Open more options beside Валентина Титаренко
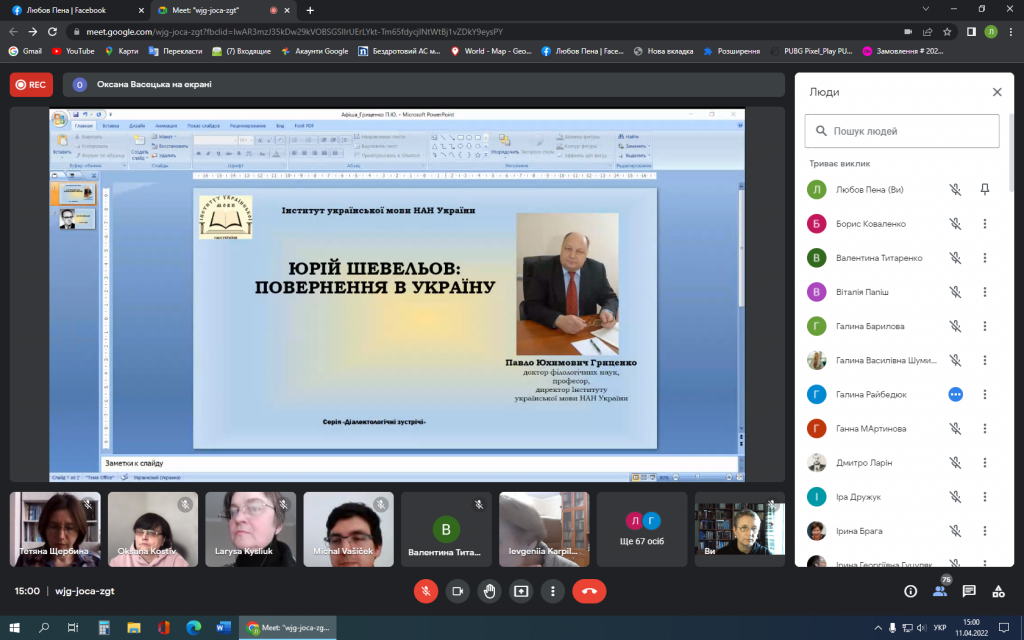 (x=985, y=258)
